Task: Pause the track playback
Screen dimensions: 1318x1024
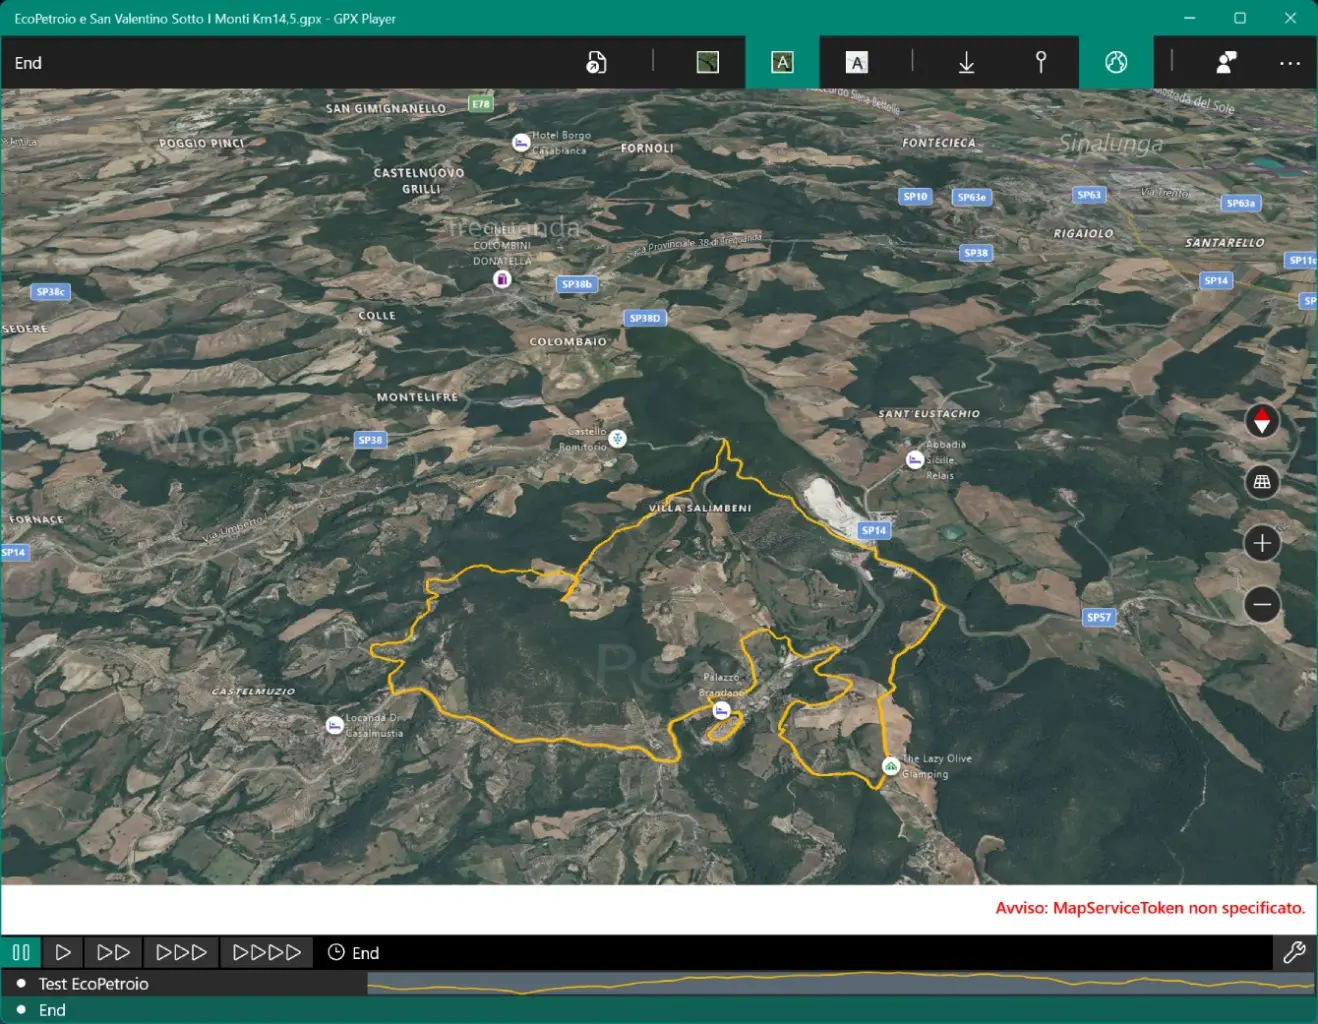Action: click(x=21, y=953)
